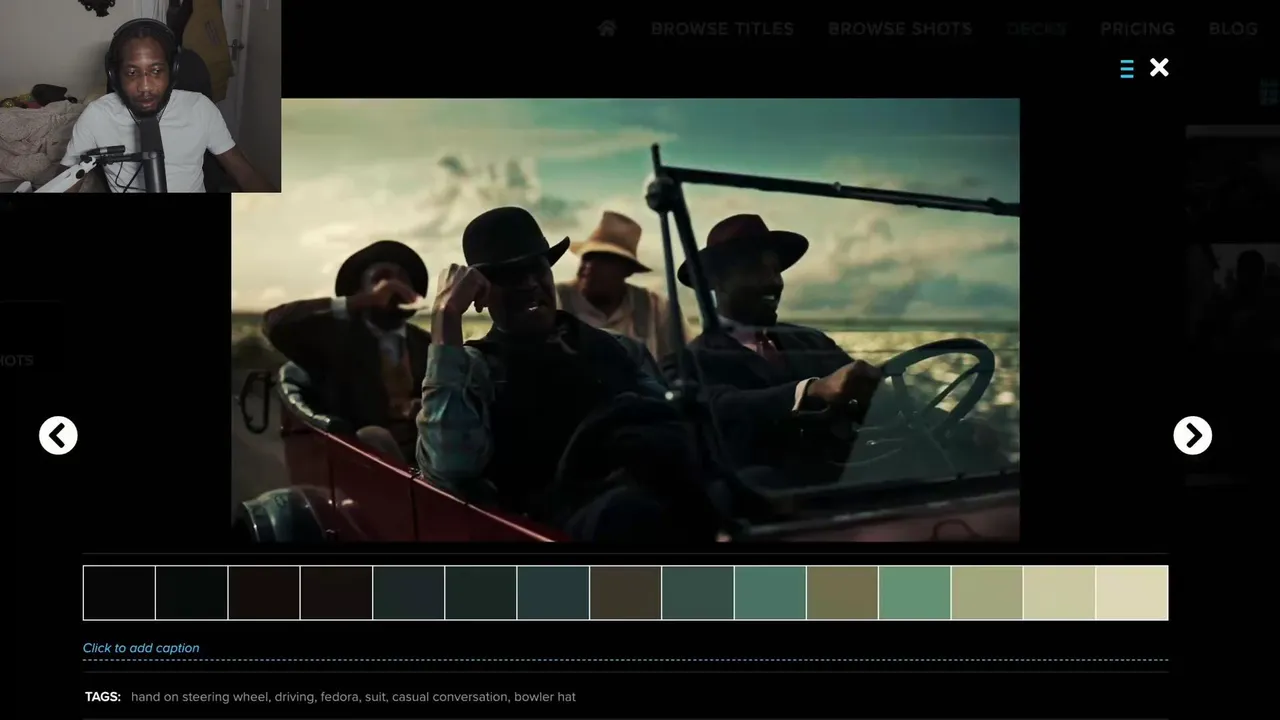Select the third palette swatch

click(264, 593)
